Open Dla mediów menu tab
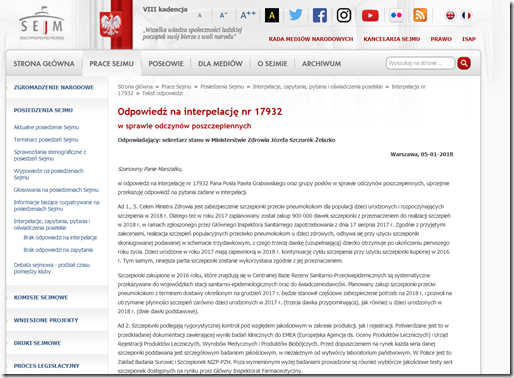This screenshot has height=378, width=514. (220, 64)
